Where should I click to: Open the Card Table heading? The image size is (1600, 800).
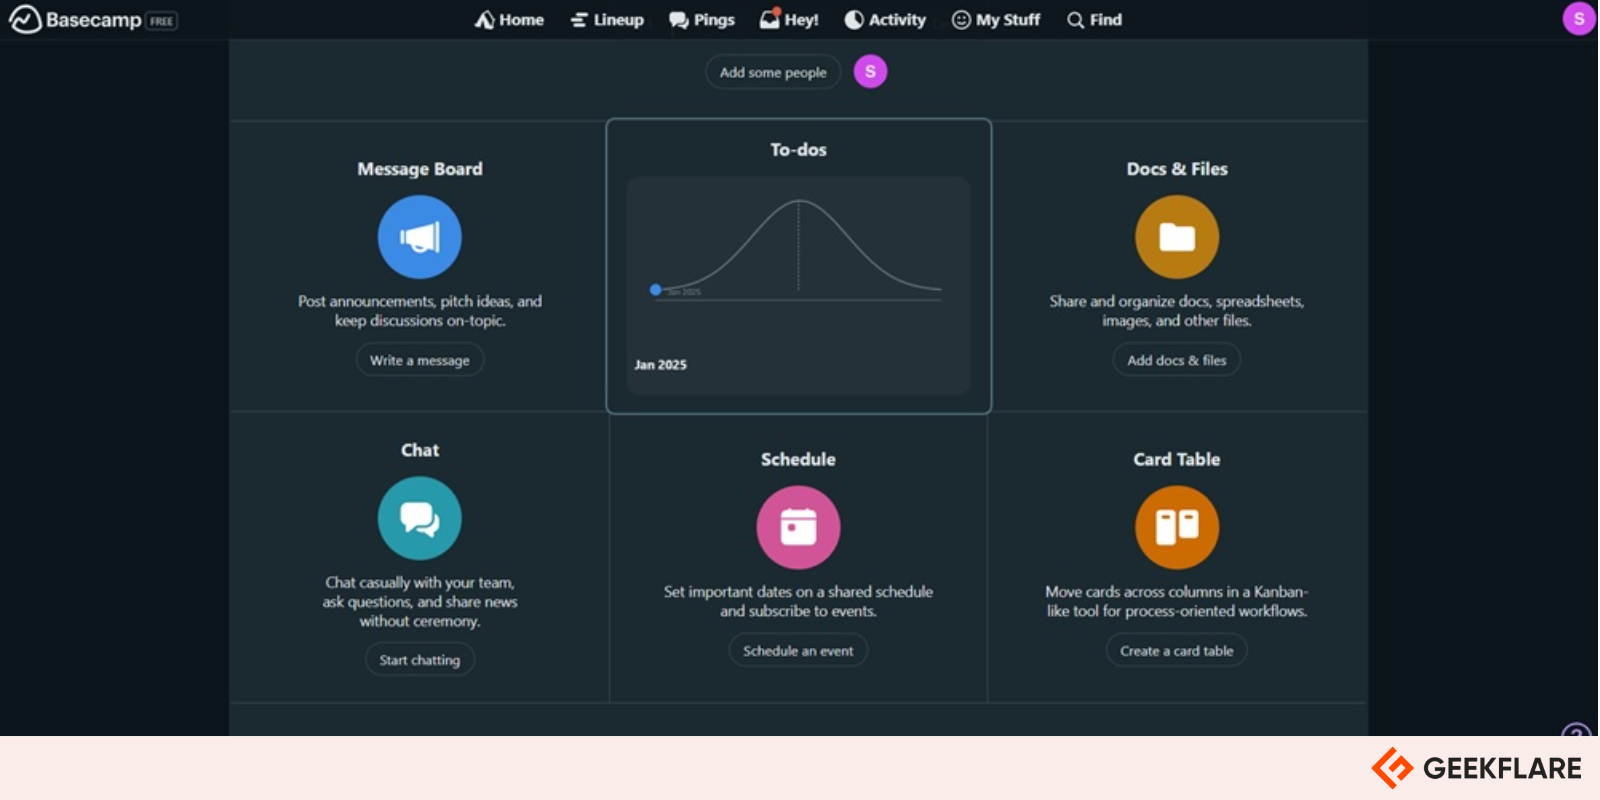pyautogui.click(x=1177, y=459)
